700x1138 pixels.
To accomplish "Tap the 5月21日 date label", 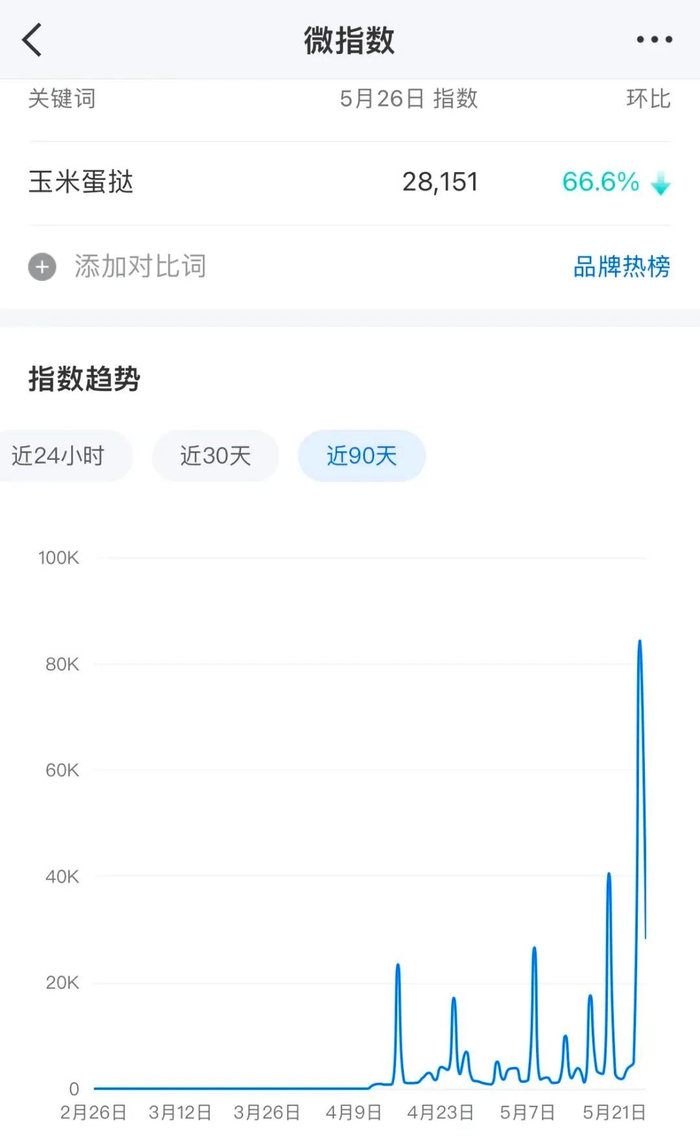I will (x=614, y=1113).
